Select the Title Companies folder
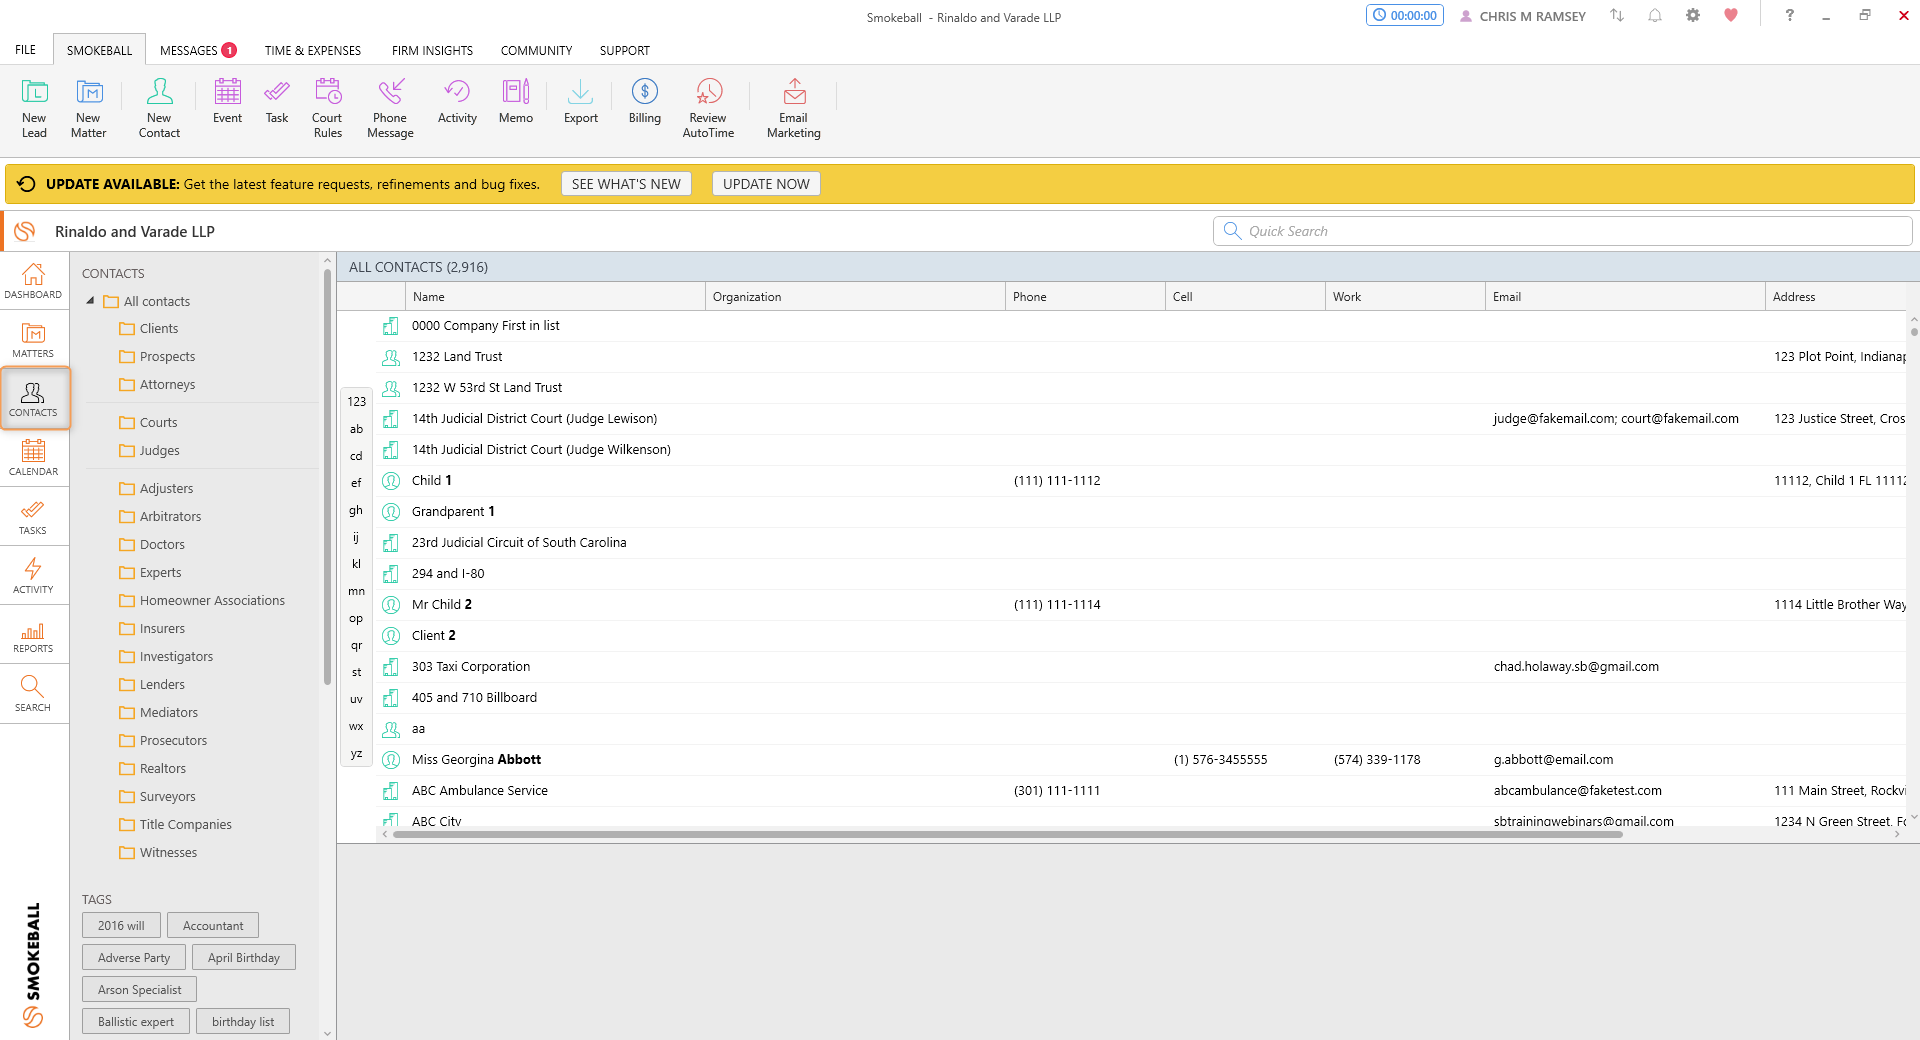 coord(175,824)
